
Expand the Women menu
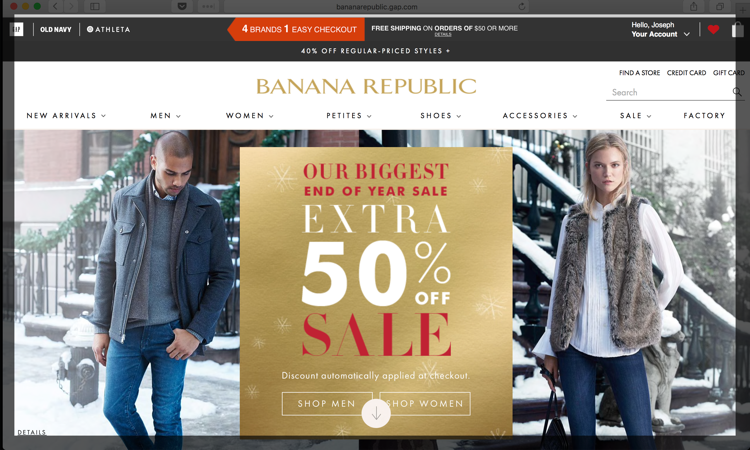(x=249, y=116)
